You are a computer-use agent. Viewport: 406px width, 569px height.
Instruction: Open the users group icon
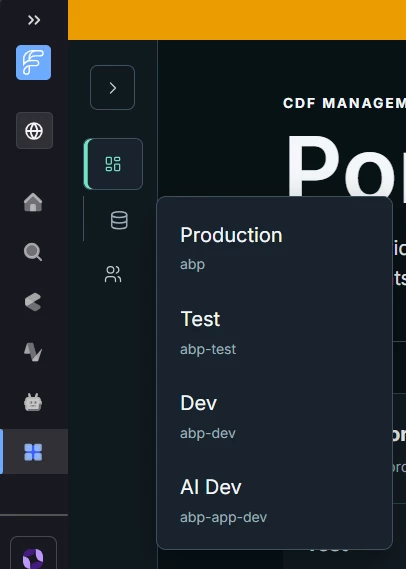(113, 274)
